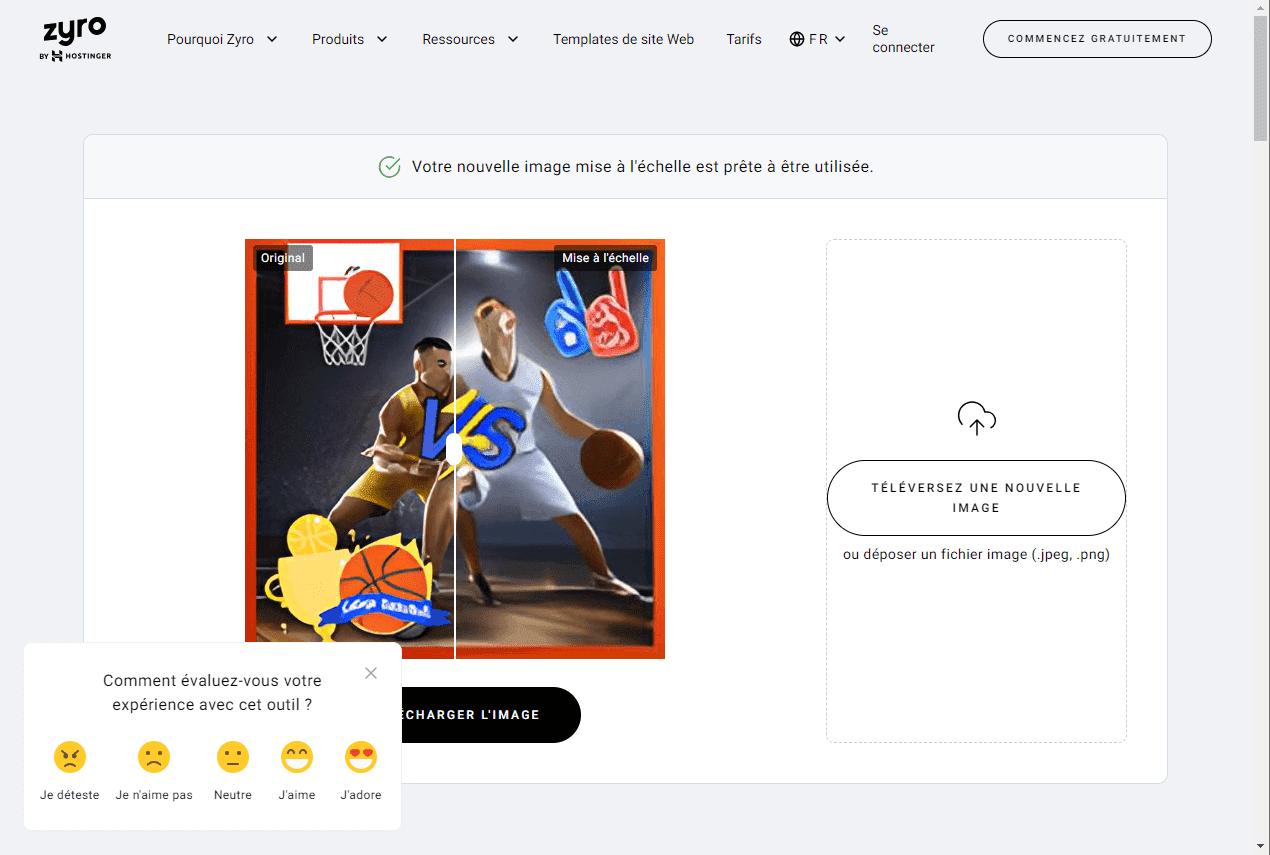Click the globe language icon

coord(797,39)
